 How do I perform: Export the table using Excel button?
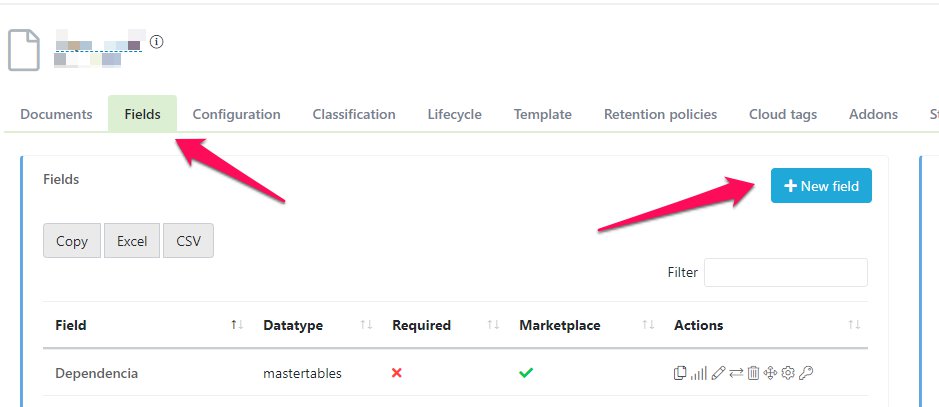(x=132, y=241)
